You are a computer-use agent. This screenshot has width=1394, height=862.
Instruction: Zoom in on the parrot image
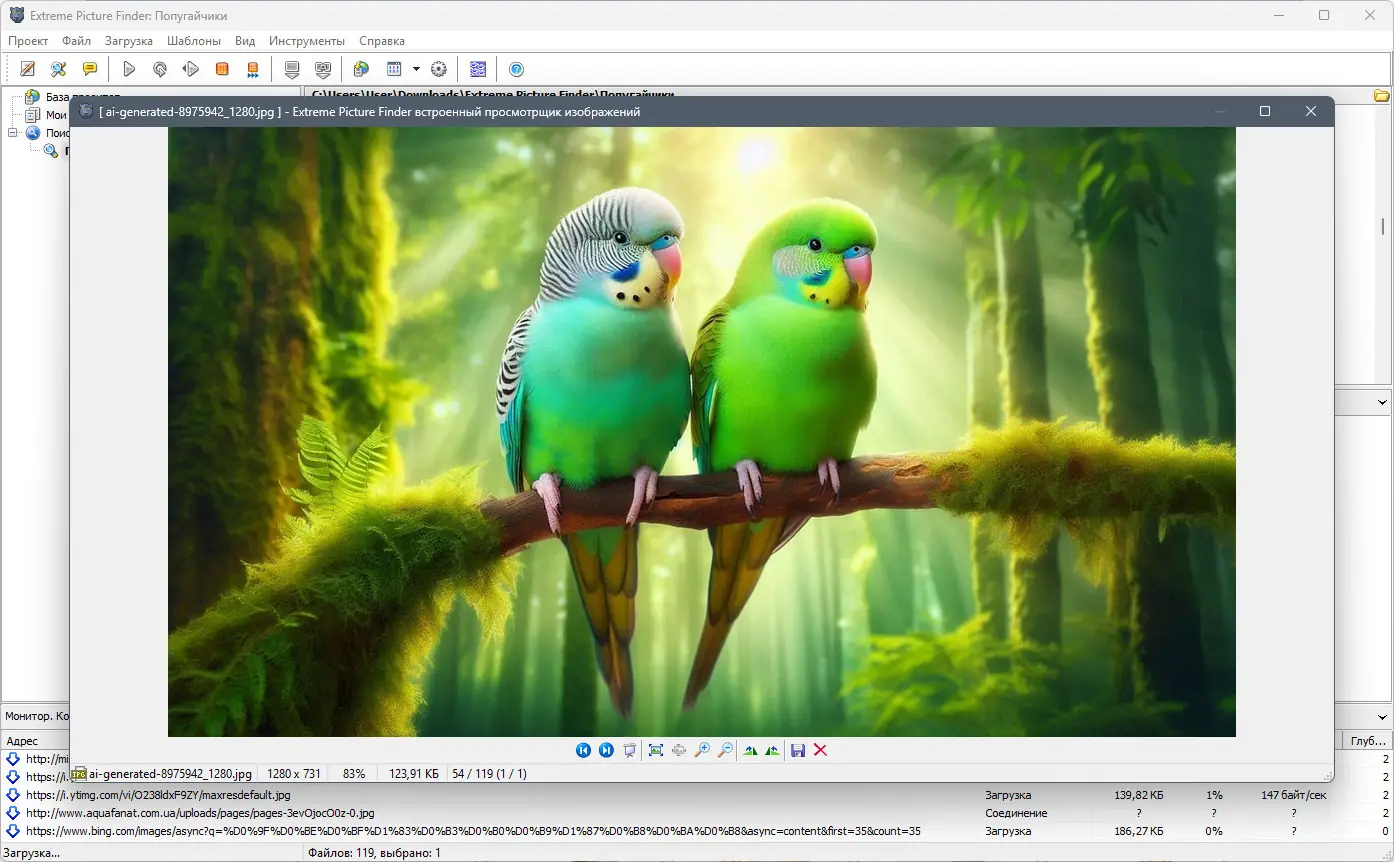pos(702,750)
